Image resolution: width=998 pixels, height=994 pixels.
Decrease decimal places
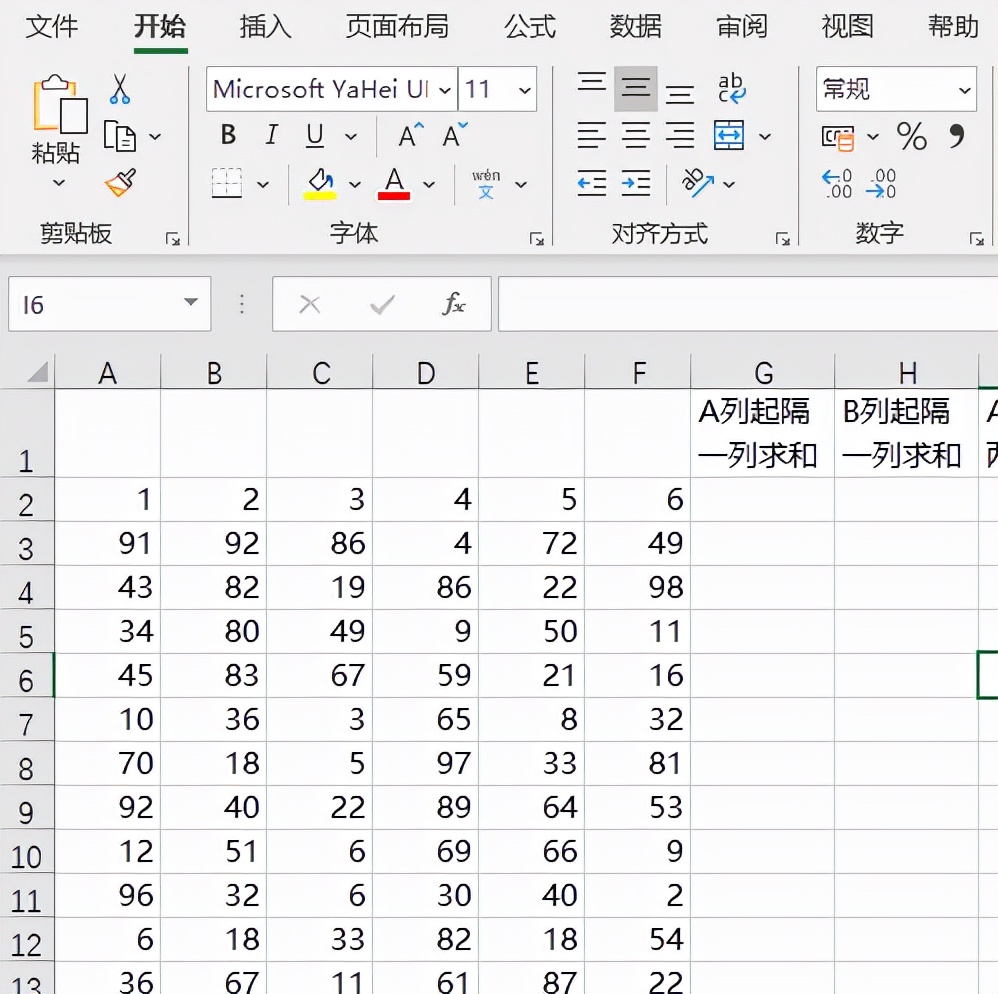pyautogui.click(x=881, y=184)
